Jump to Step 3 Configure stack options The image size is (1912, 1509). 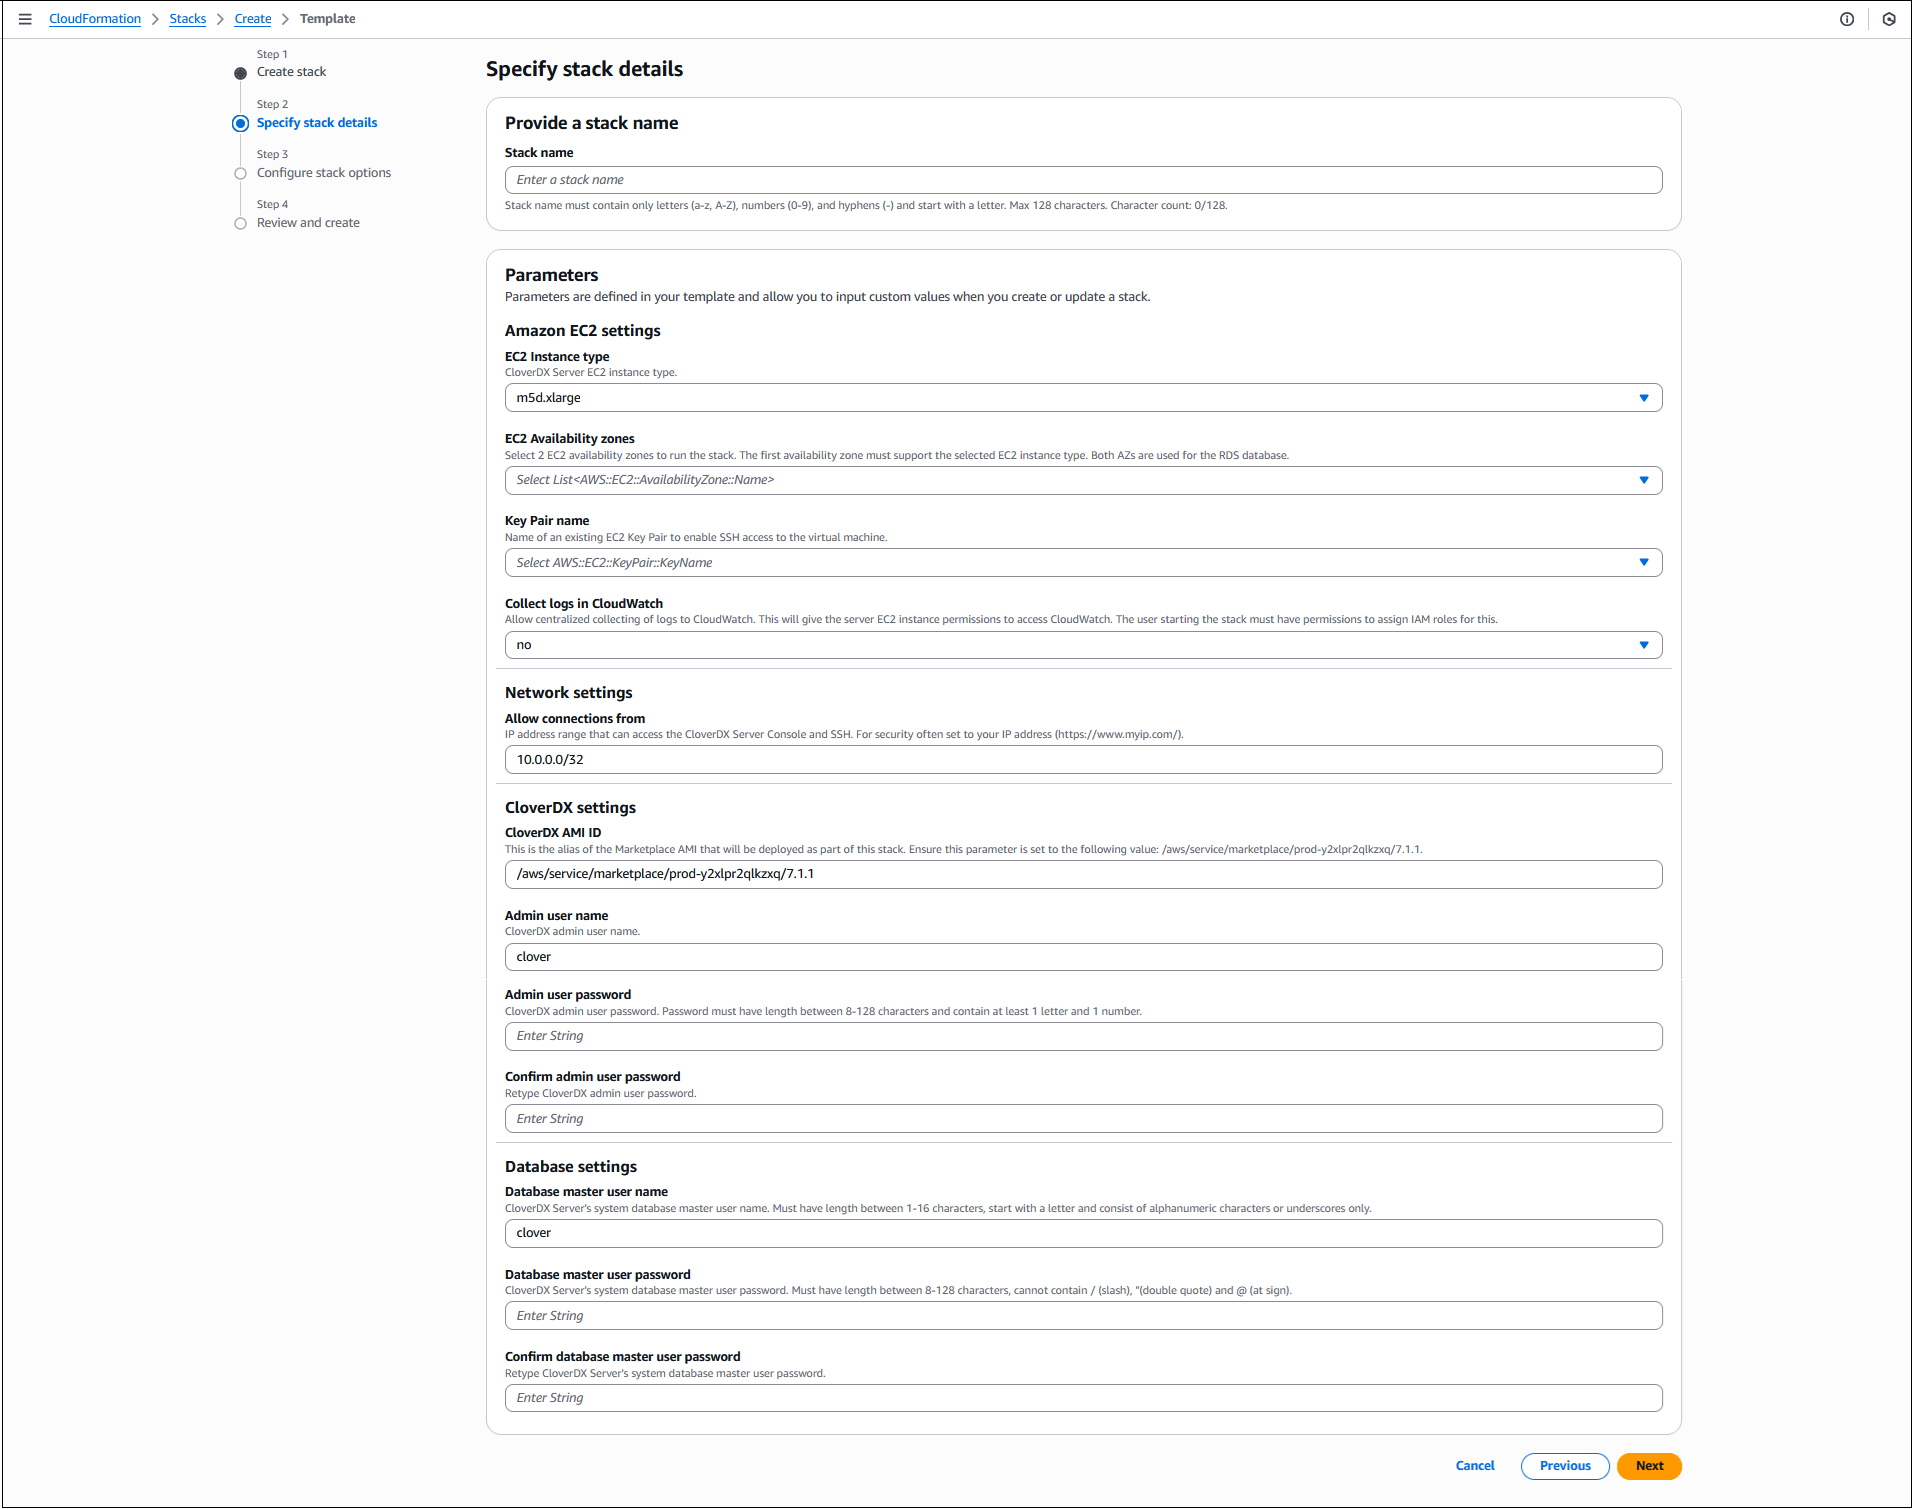324,172
